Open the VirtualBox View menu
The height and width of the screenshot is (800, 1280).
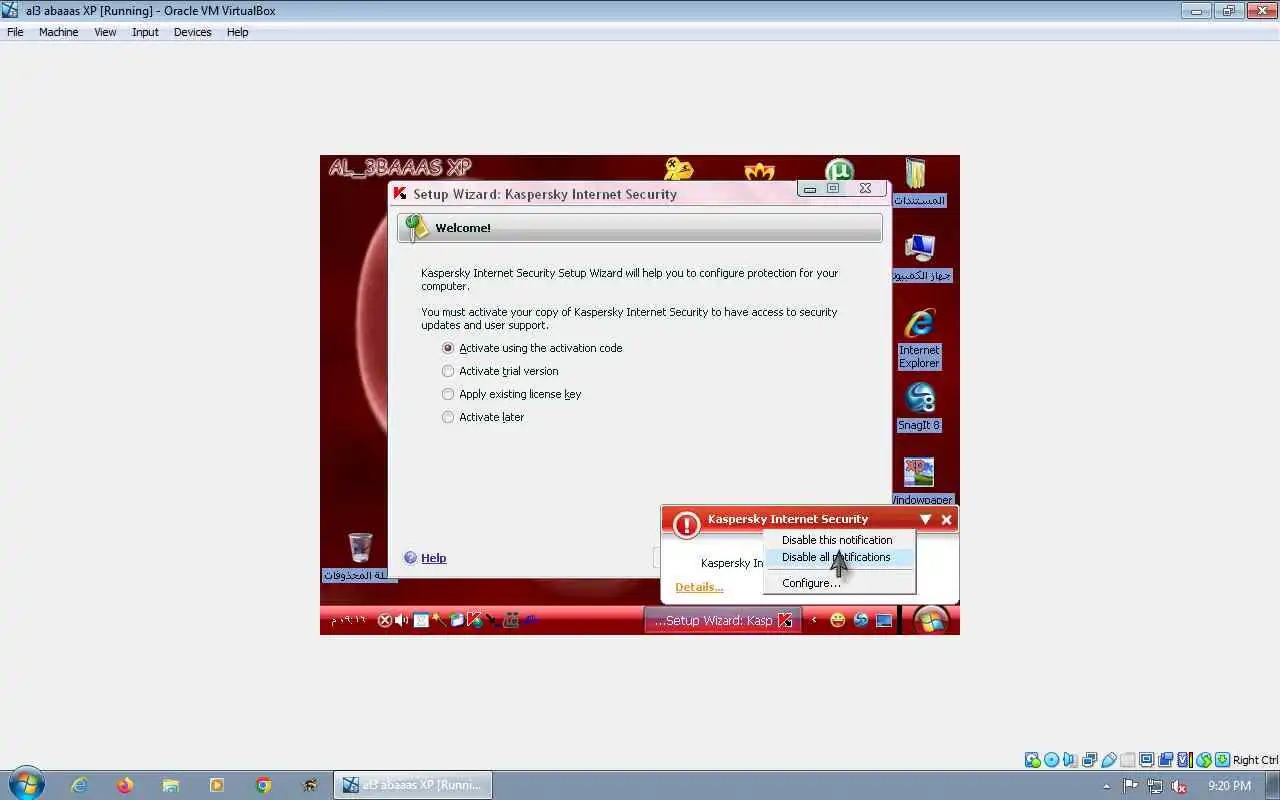pyautogui.click(x=105, y=32)
